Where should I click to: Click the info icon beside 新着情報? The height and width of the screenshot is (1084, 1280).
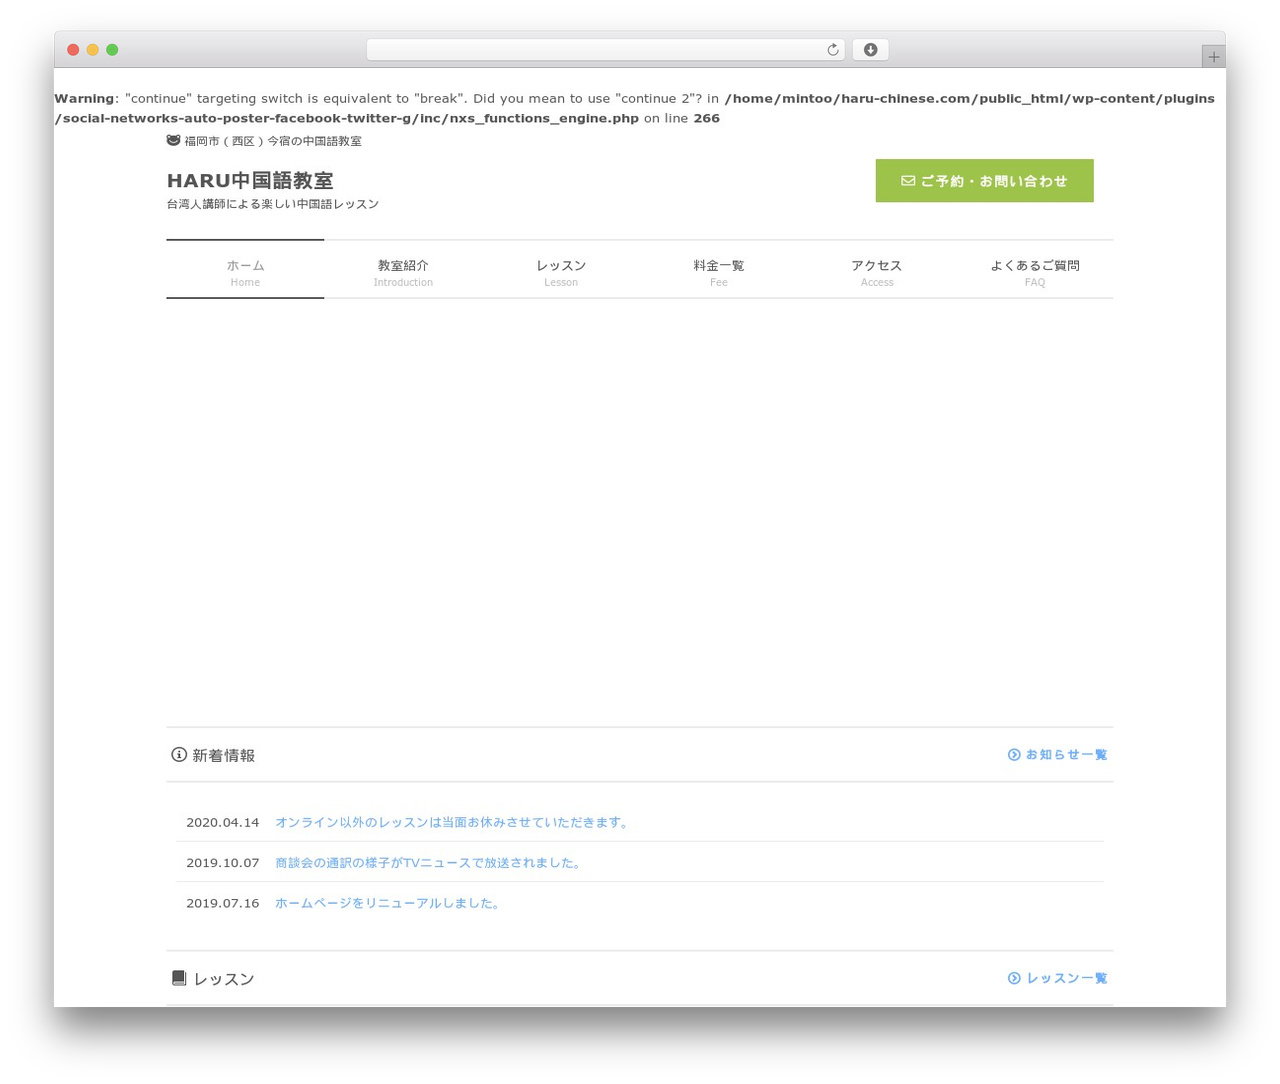(179, 755)
